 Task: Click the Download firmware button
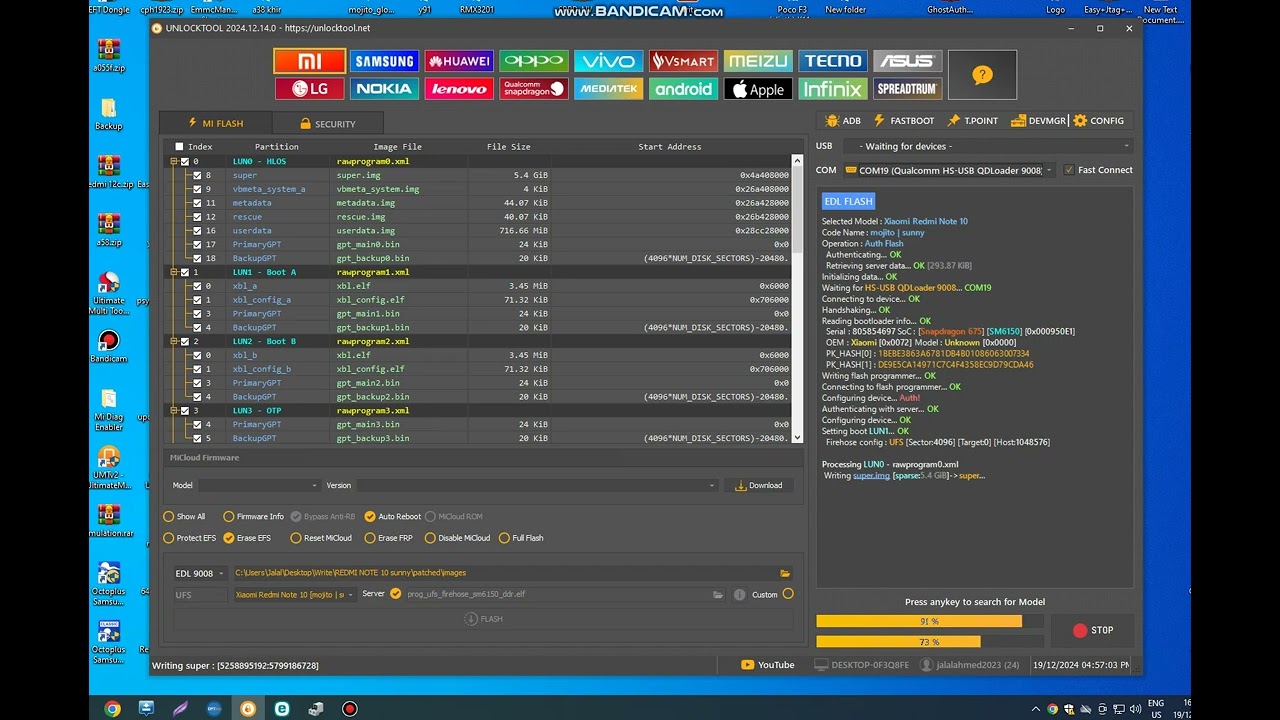tap(759, 486)
